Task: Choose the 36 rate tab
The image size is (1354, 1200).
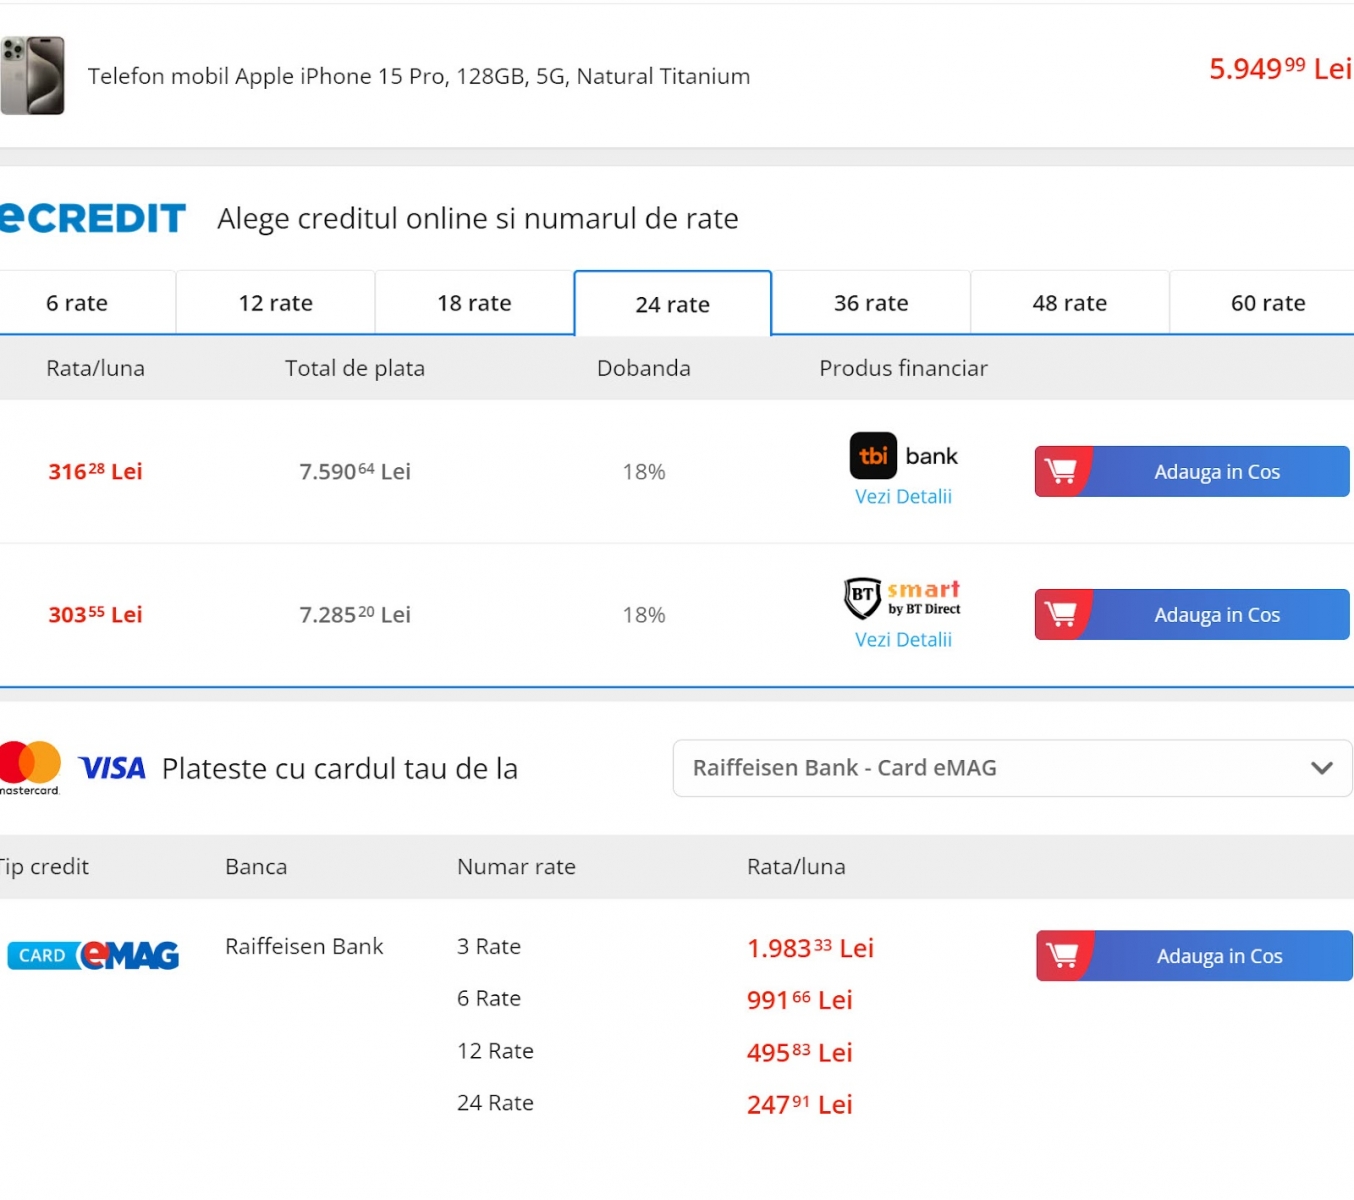Action: (871, 303)
